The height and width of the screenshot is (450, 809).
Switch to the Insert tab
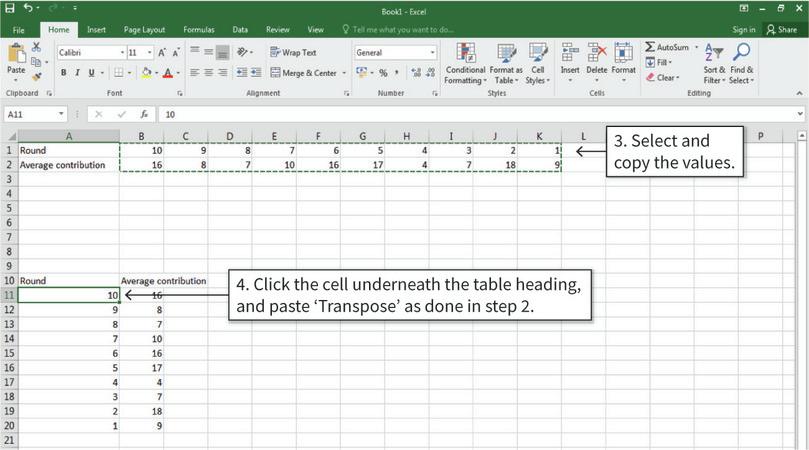(96, 30)
